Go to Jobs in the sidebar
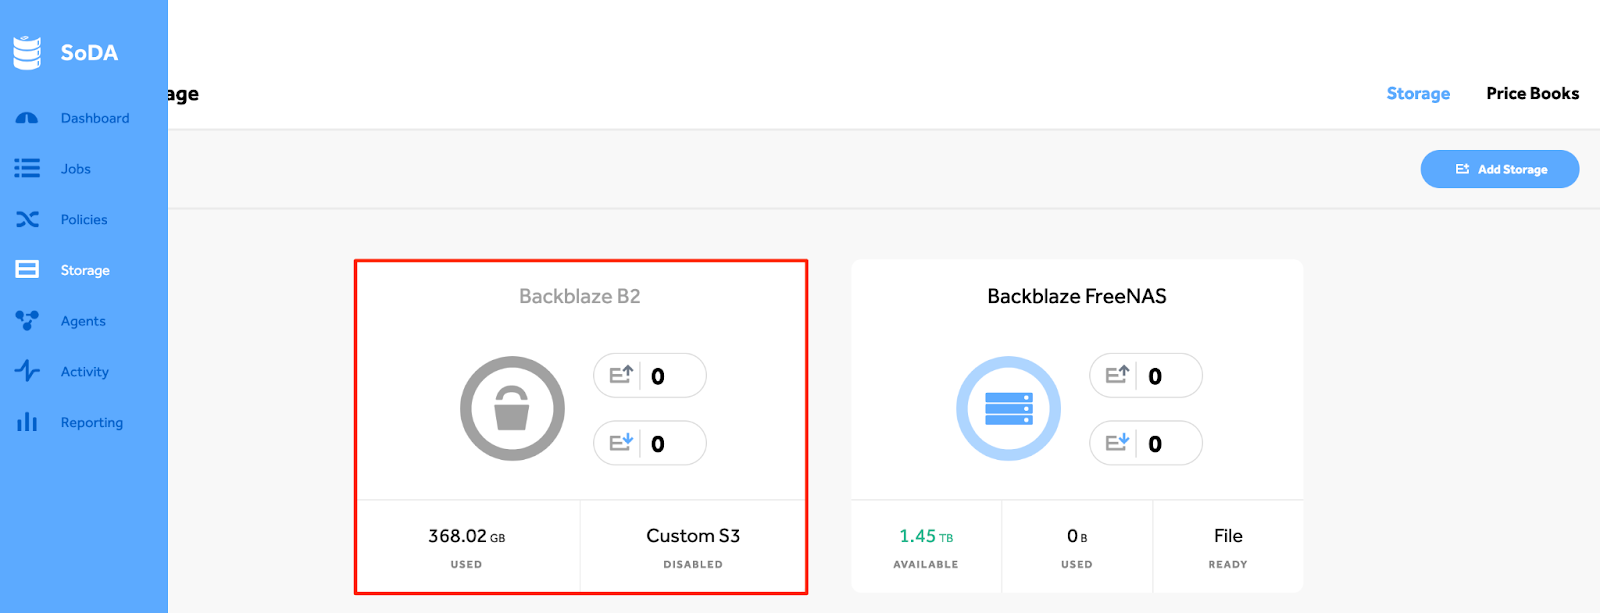 click(76, 169)
